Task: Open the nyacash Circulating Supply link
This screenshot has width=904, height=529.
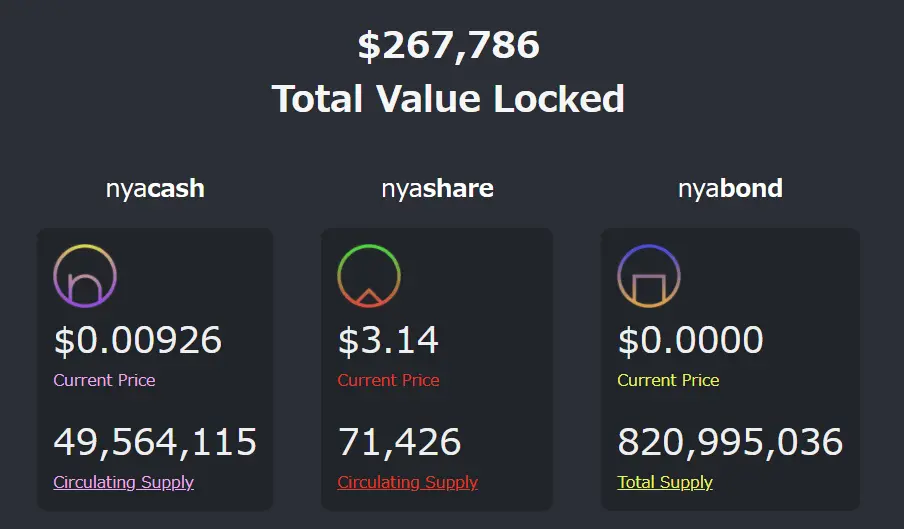Action: click(123, 482)
